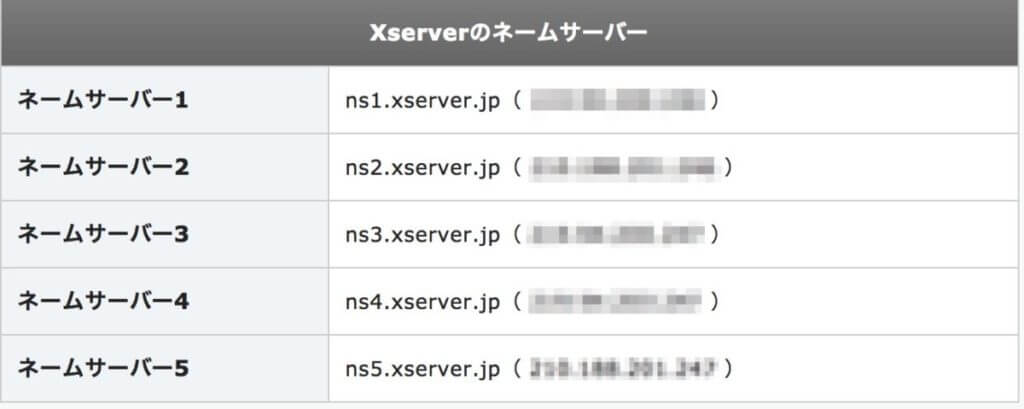1024x409 pixels.
Task: Select the ネームサーバー3 row label
Action: 103,235
